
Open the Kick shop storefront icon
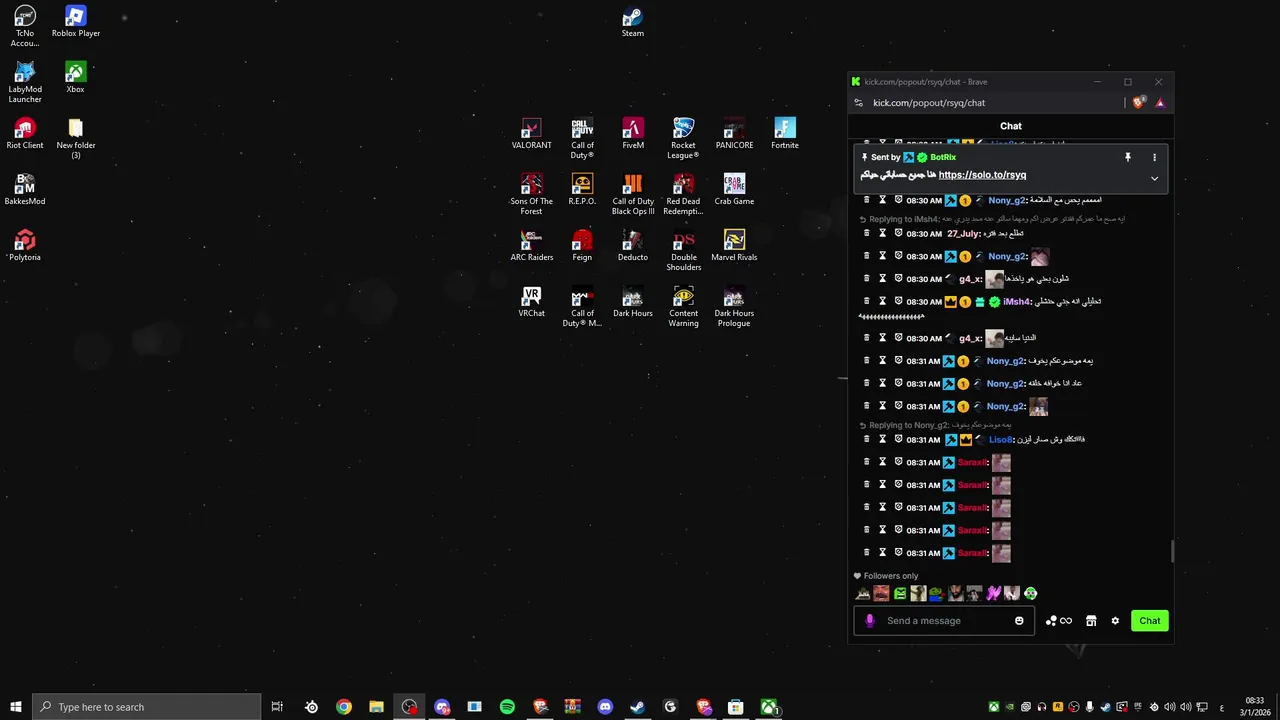1091,621
